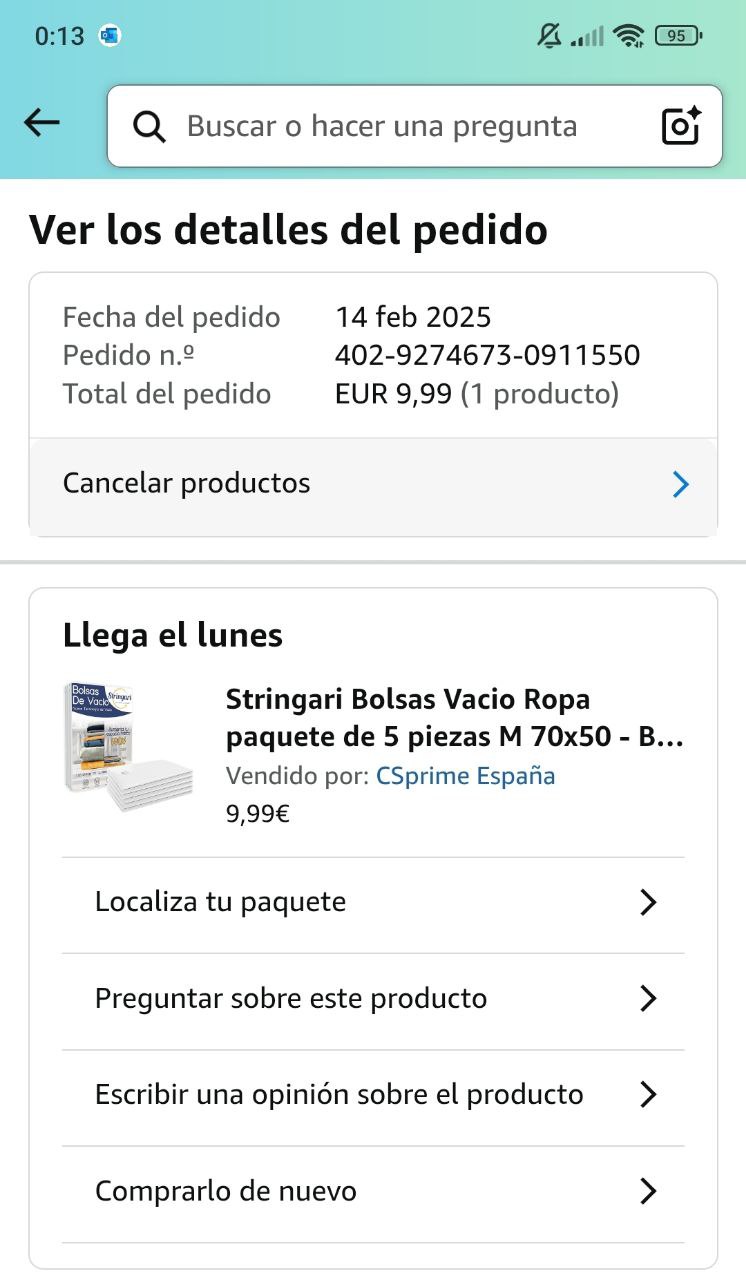Tap the Cancelar productos button

[187, 484]
